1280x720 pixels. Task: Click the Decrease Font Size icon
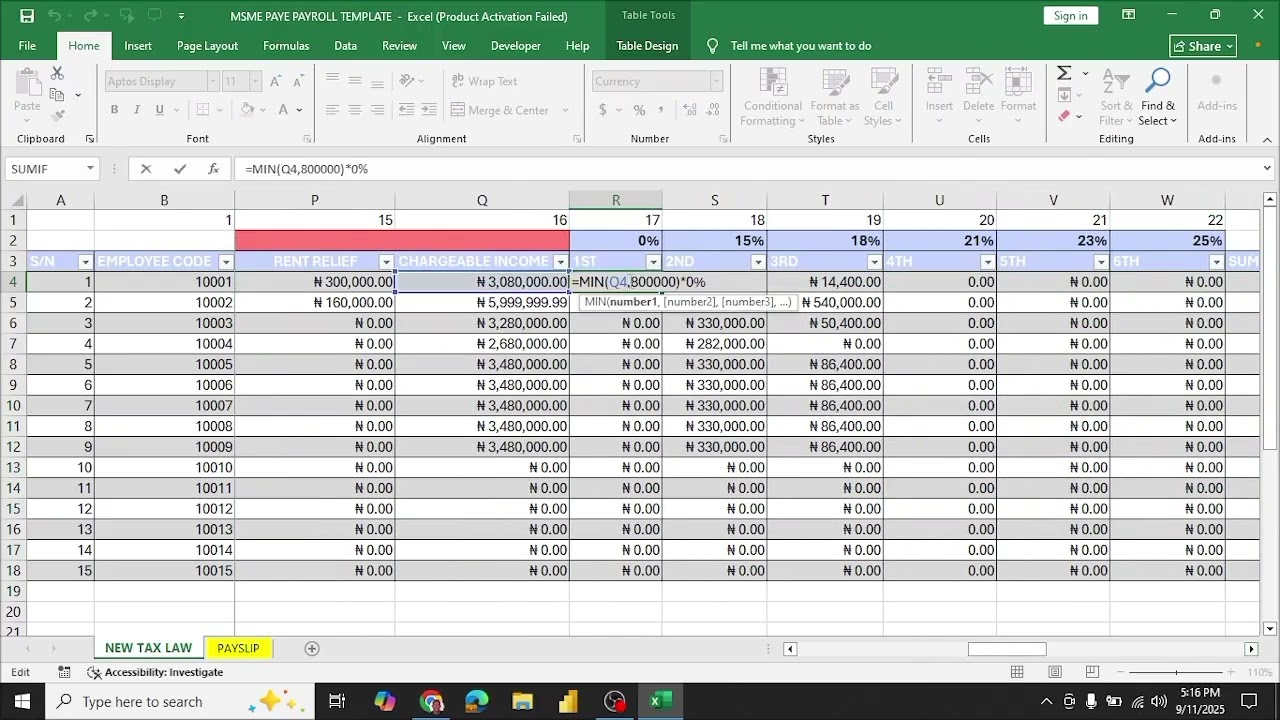coord(298,81)
